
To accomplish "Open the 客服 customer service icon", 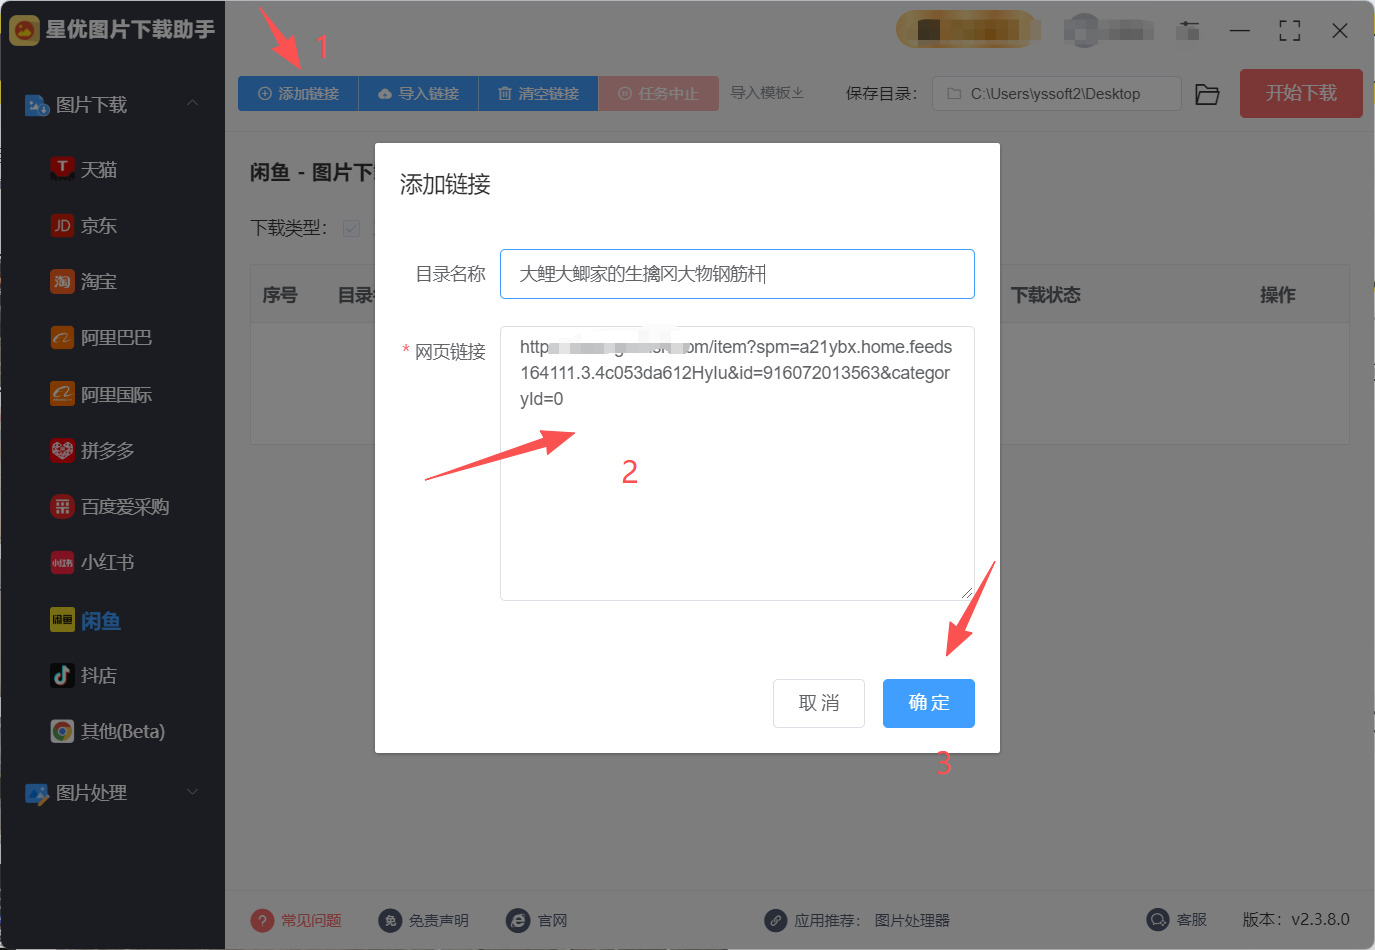I will [x=1157, y=919].
